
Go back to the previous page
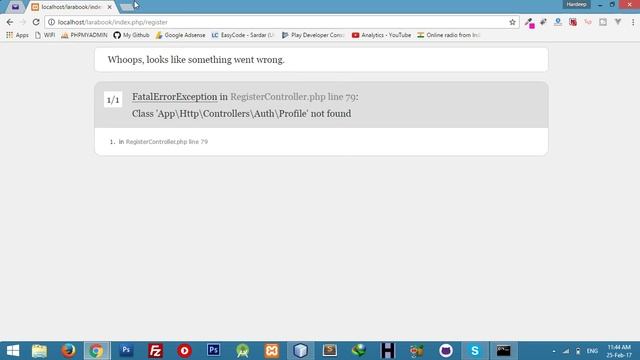10,22
